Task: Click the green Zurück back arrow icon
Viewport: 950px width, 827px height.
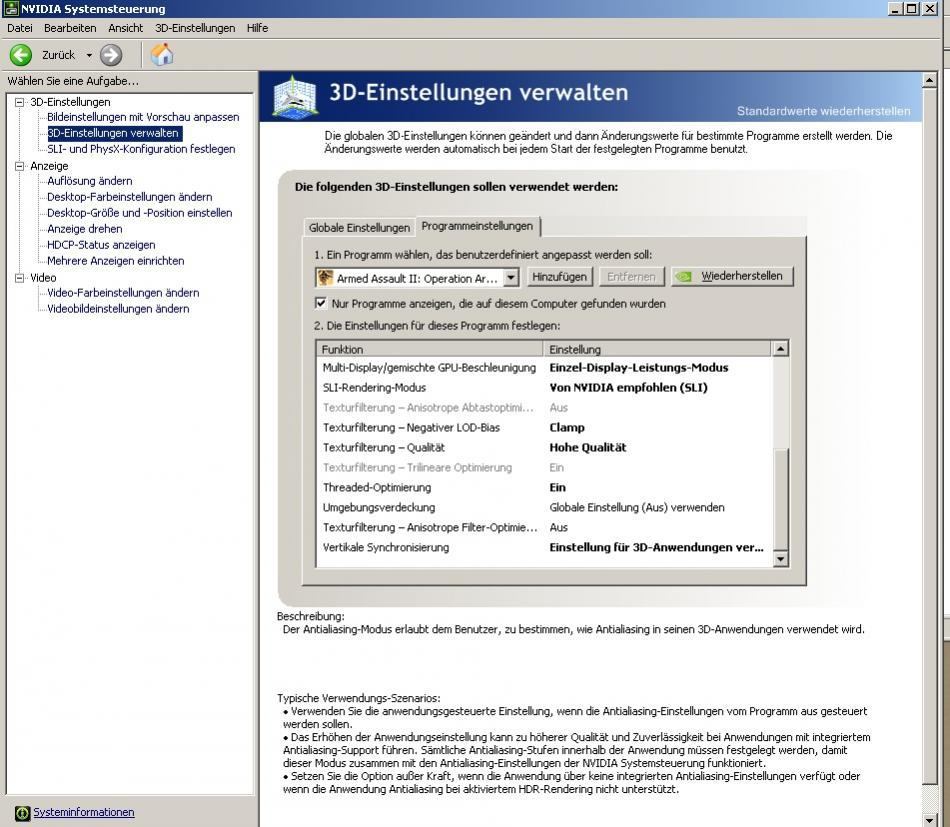Action: pos(21,55)
